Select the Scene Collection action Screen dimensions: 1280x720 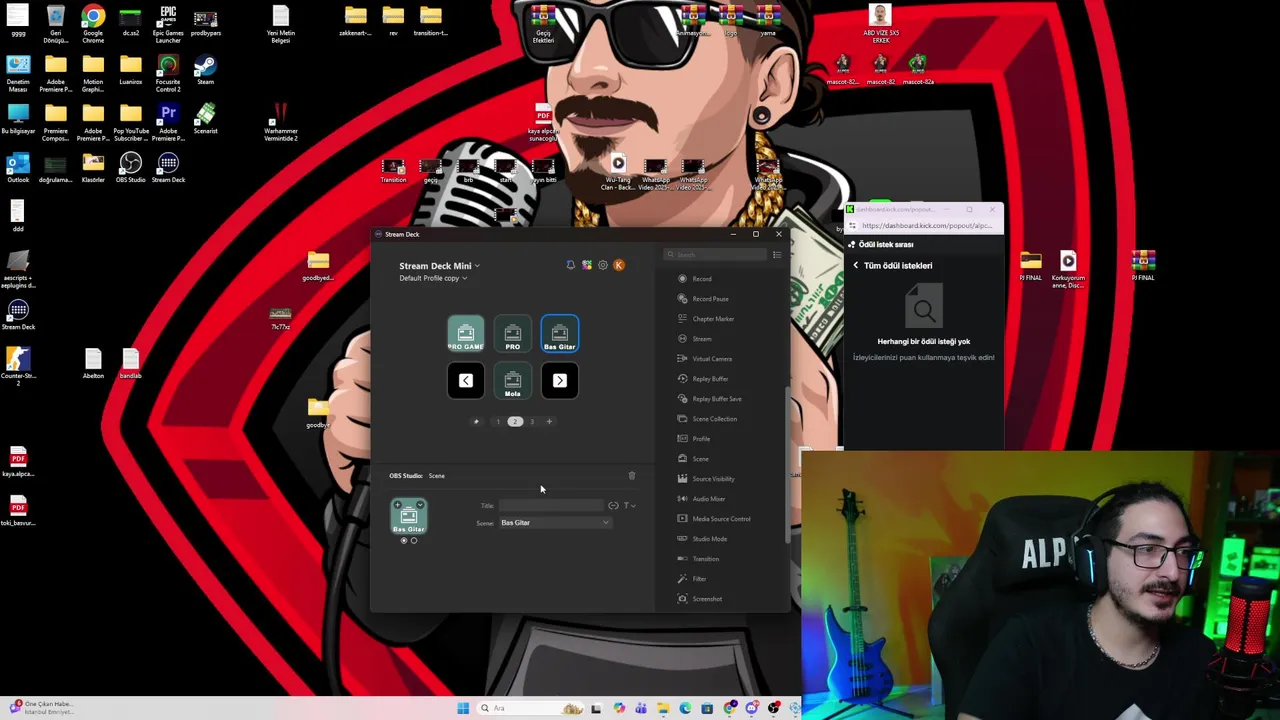pyautogui.click(x=708, y=419)
